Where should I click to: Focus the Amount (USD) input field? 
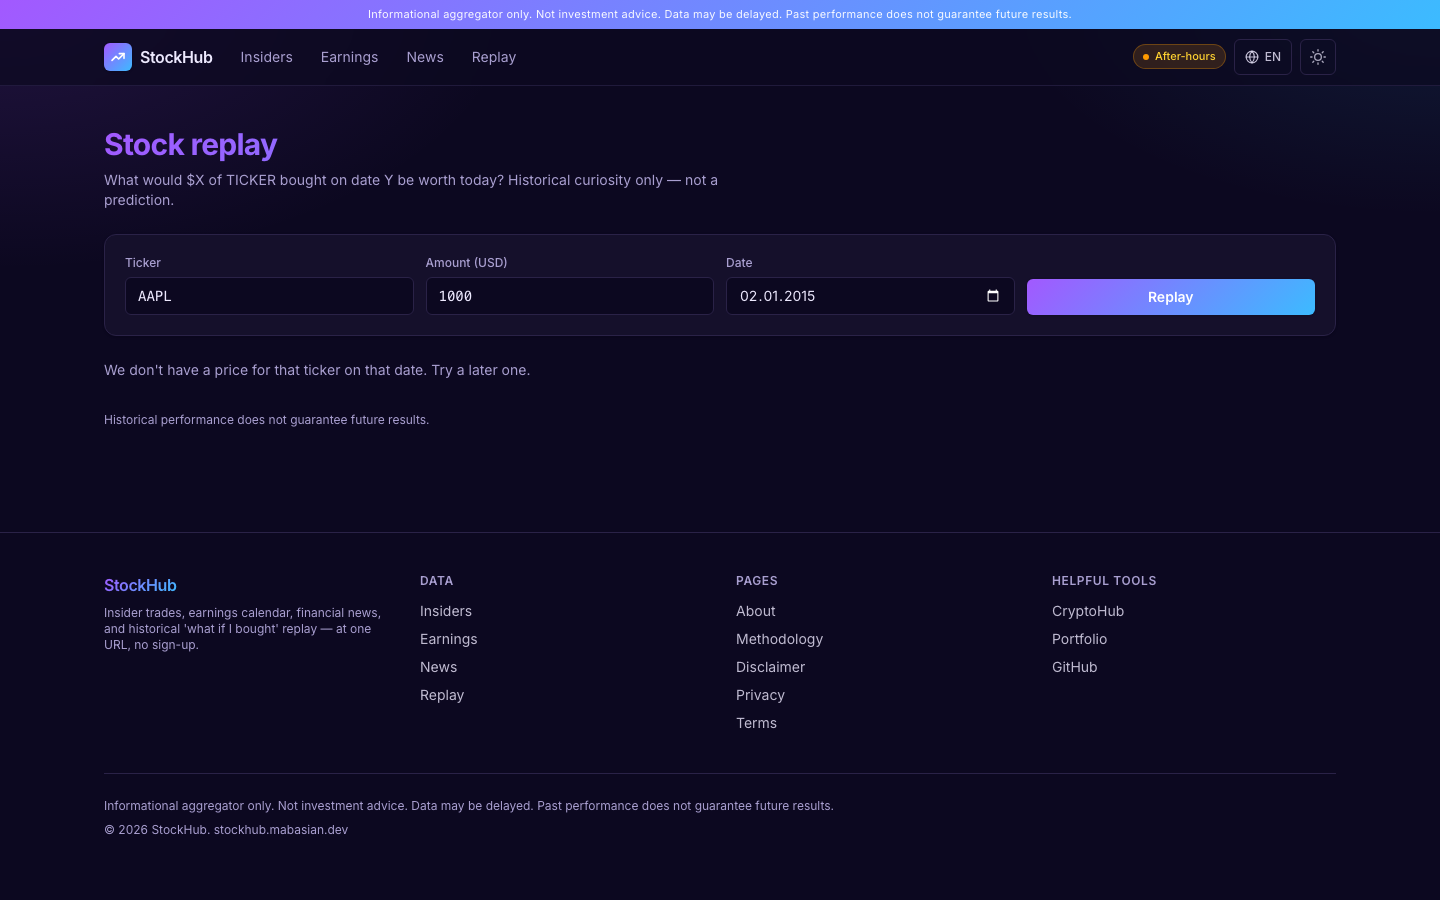tap(570, 296)
